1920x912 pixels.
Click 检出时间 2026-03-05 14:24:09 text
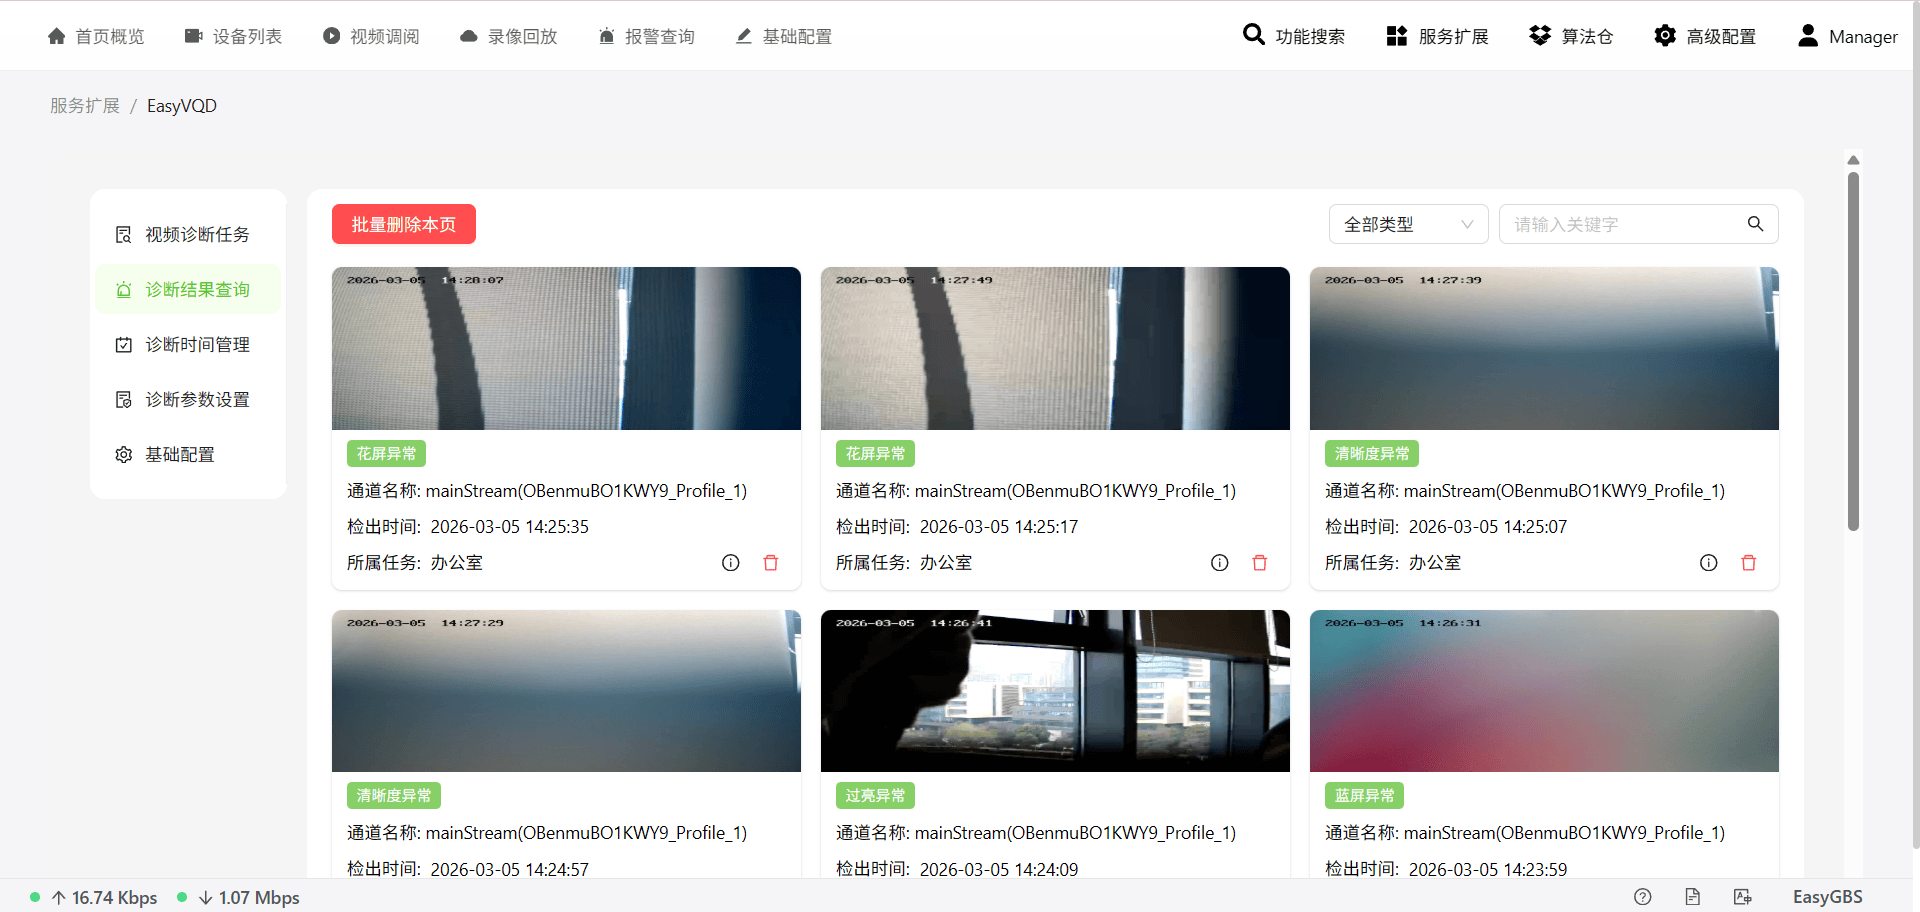(957, 869)
